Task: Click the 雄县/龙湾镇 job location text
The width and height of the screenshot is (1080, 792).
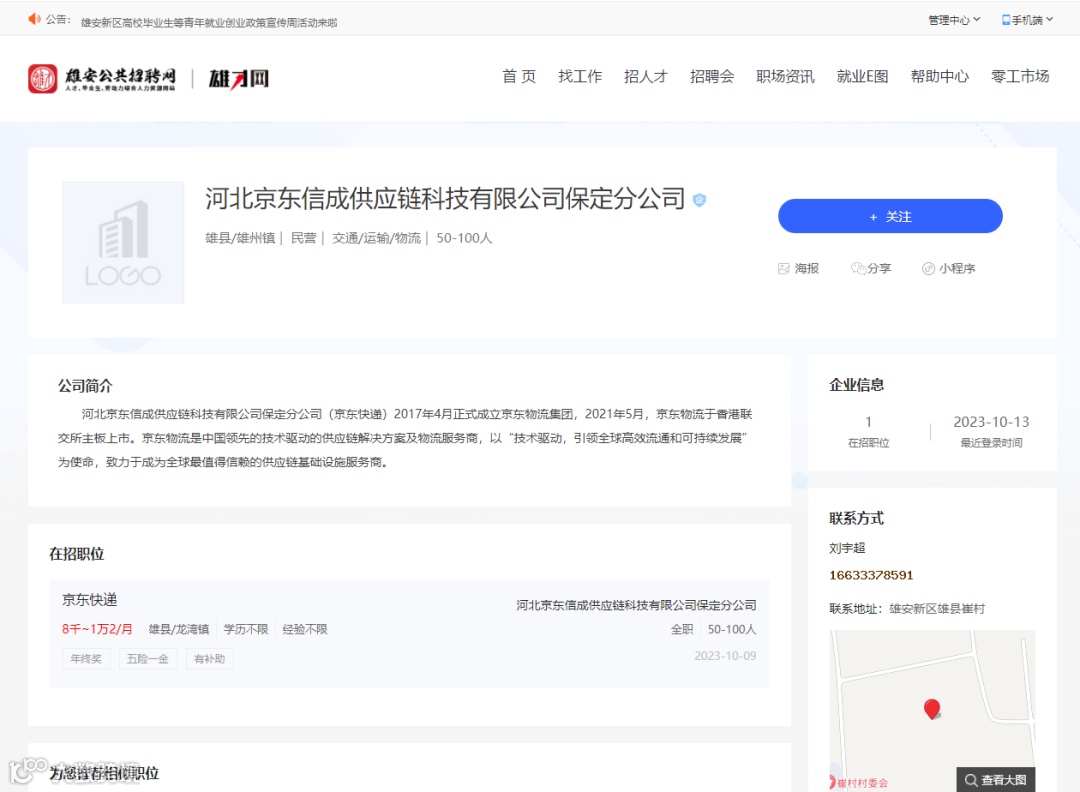Action: 178,629
